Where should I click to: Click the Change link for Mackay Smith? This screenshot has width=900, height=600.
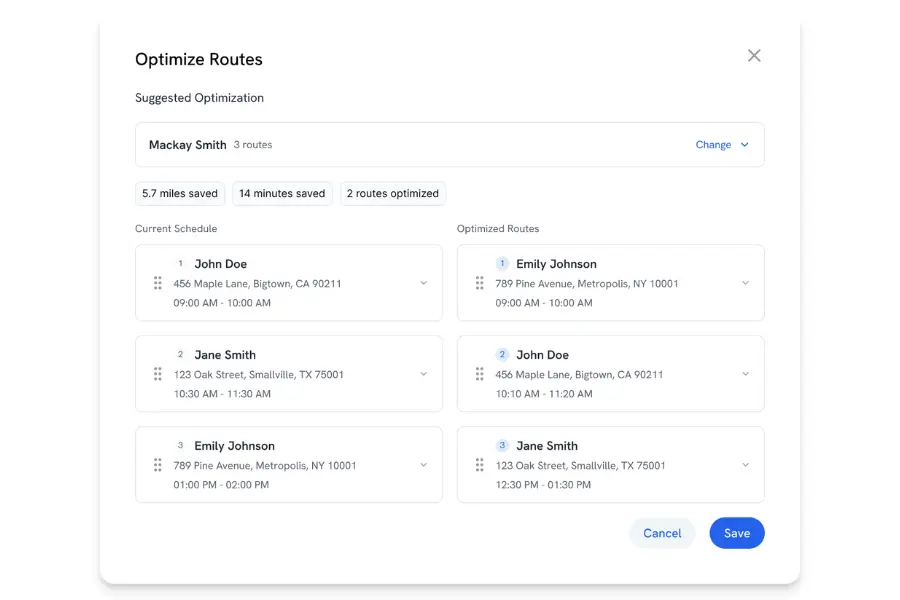pyautogui.click(x=713, y=145)
